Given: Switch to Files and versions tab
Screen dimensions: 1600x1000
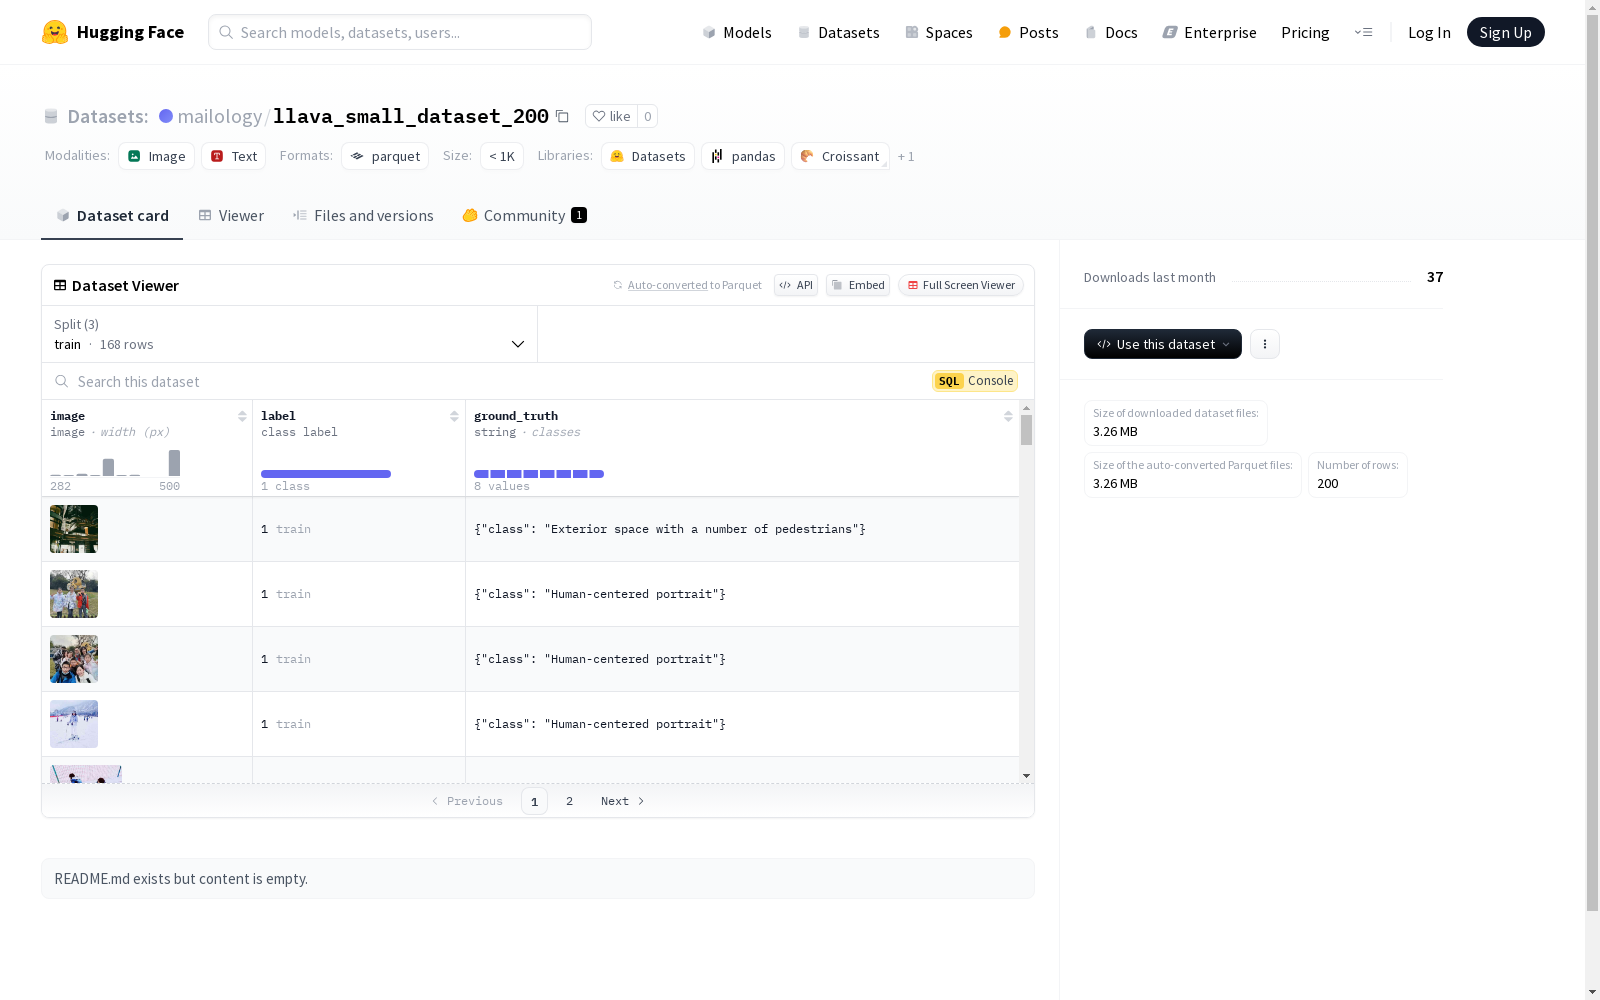Looking at the screenshot, I should coord(363,216).
